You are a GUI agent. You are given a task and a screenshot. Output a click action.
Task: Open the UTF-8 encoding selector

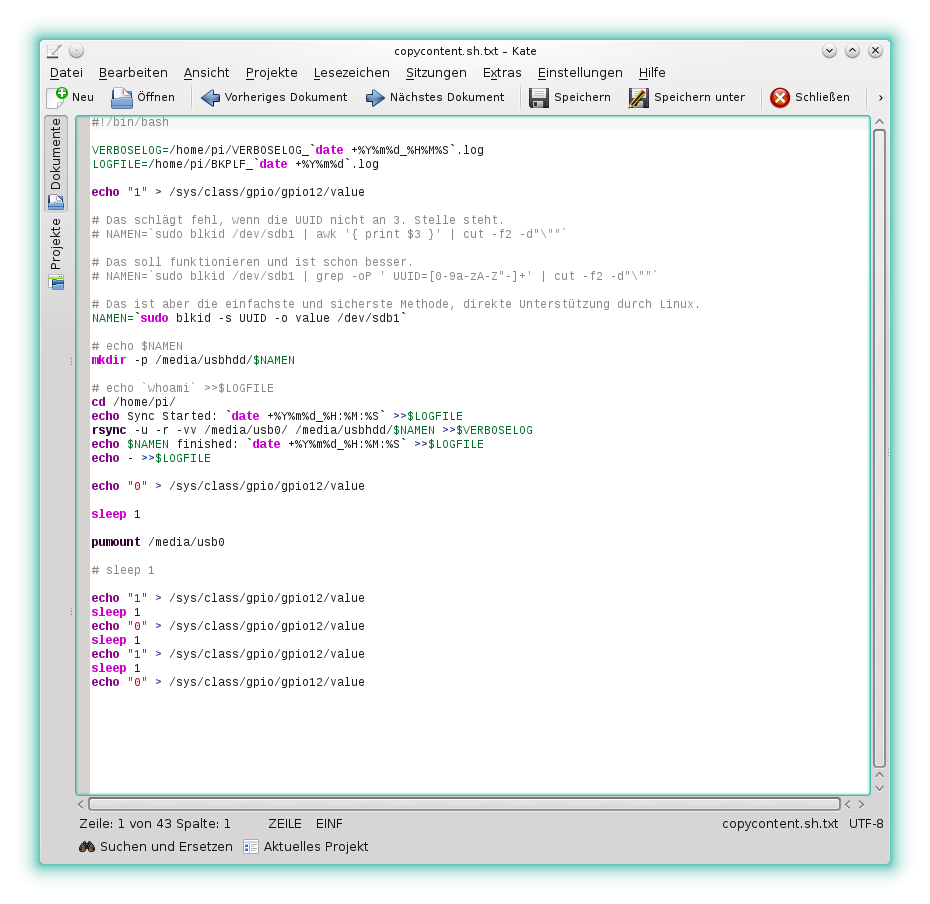point(866,824)
